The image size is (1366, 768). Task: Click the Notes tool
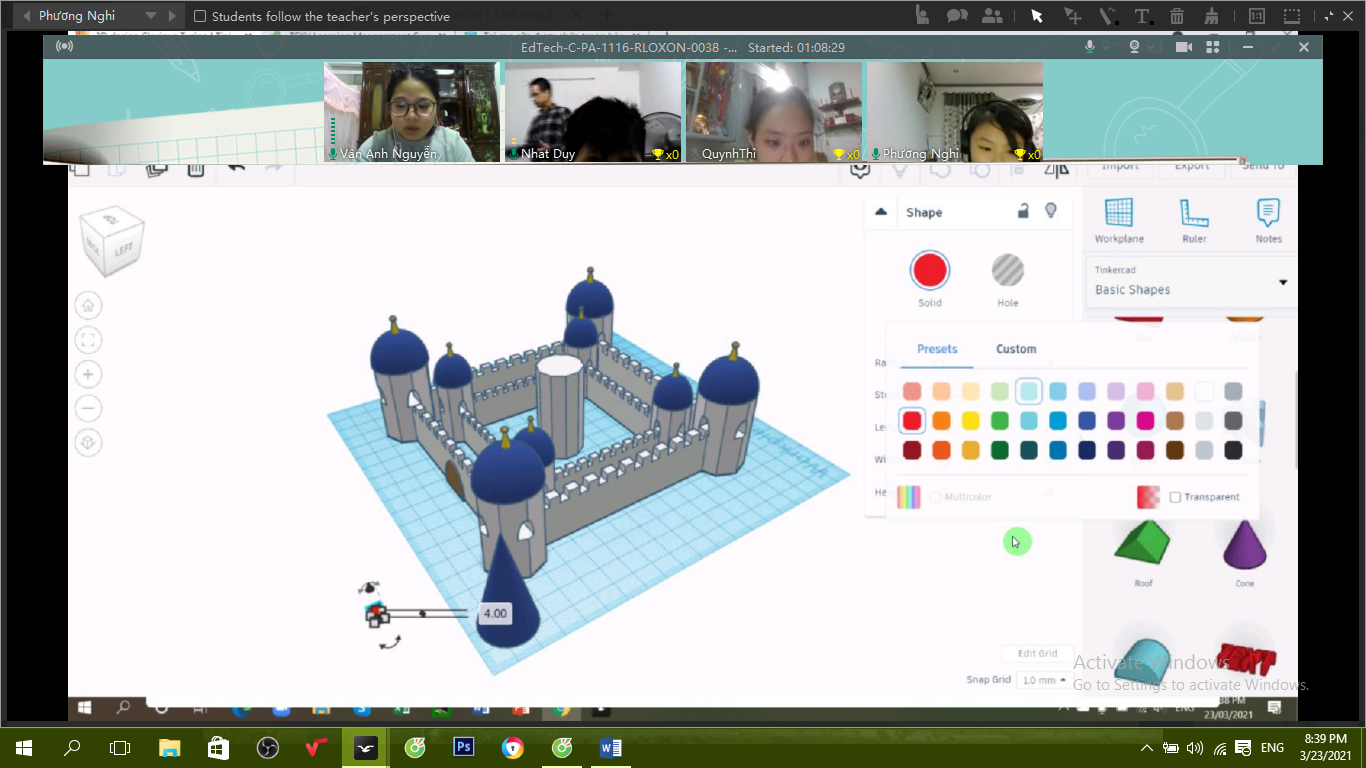pyautogui.click(x=1268, y=221)
